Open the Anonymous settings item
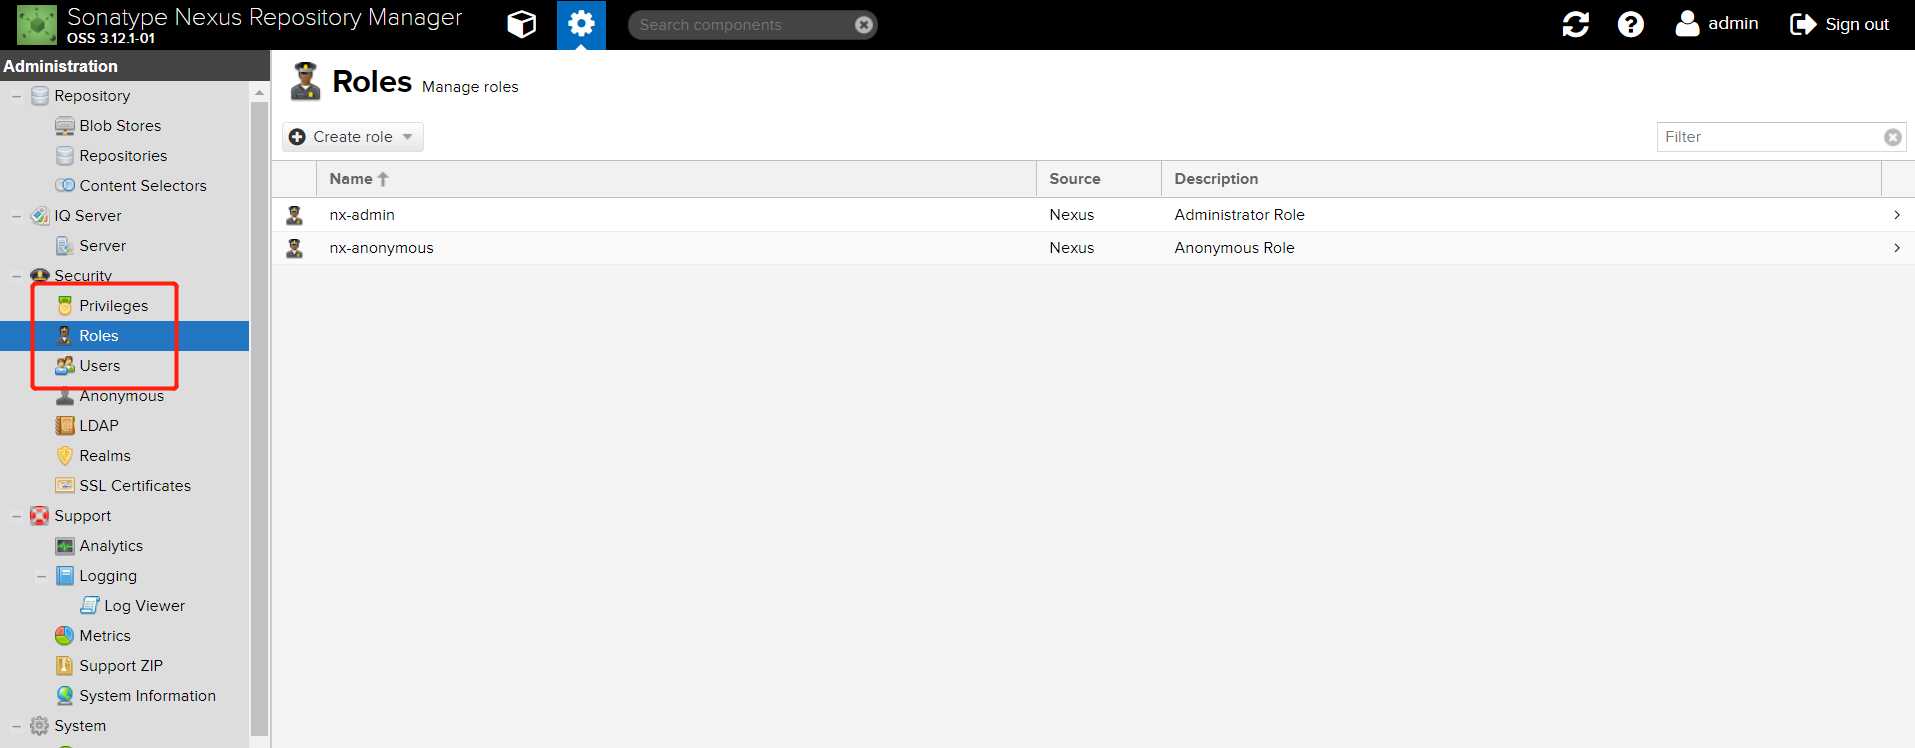Viewport: 1915px width, 748px height. click(122, 396)
